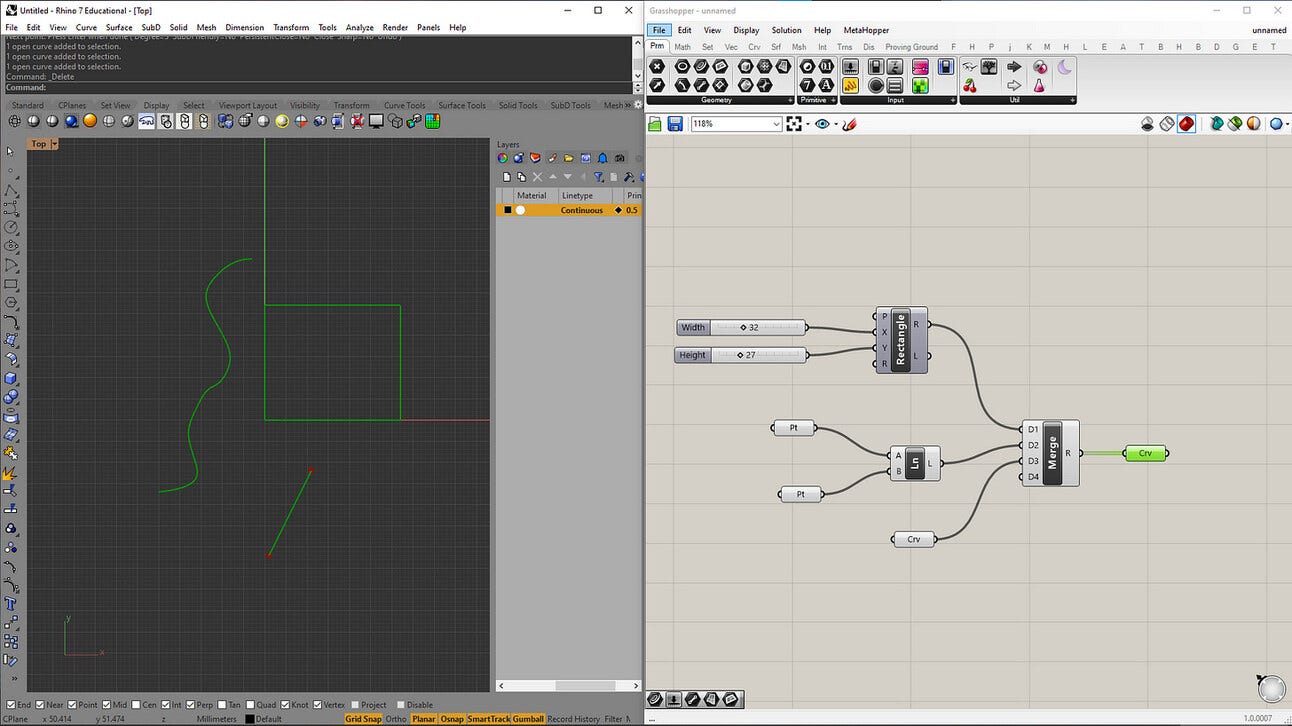Screen dimensions: 1292x726
Task: Switch to the Math tab in Grasshopper
Action: (682, 47)
